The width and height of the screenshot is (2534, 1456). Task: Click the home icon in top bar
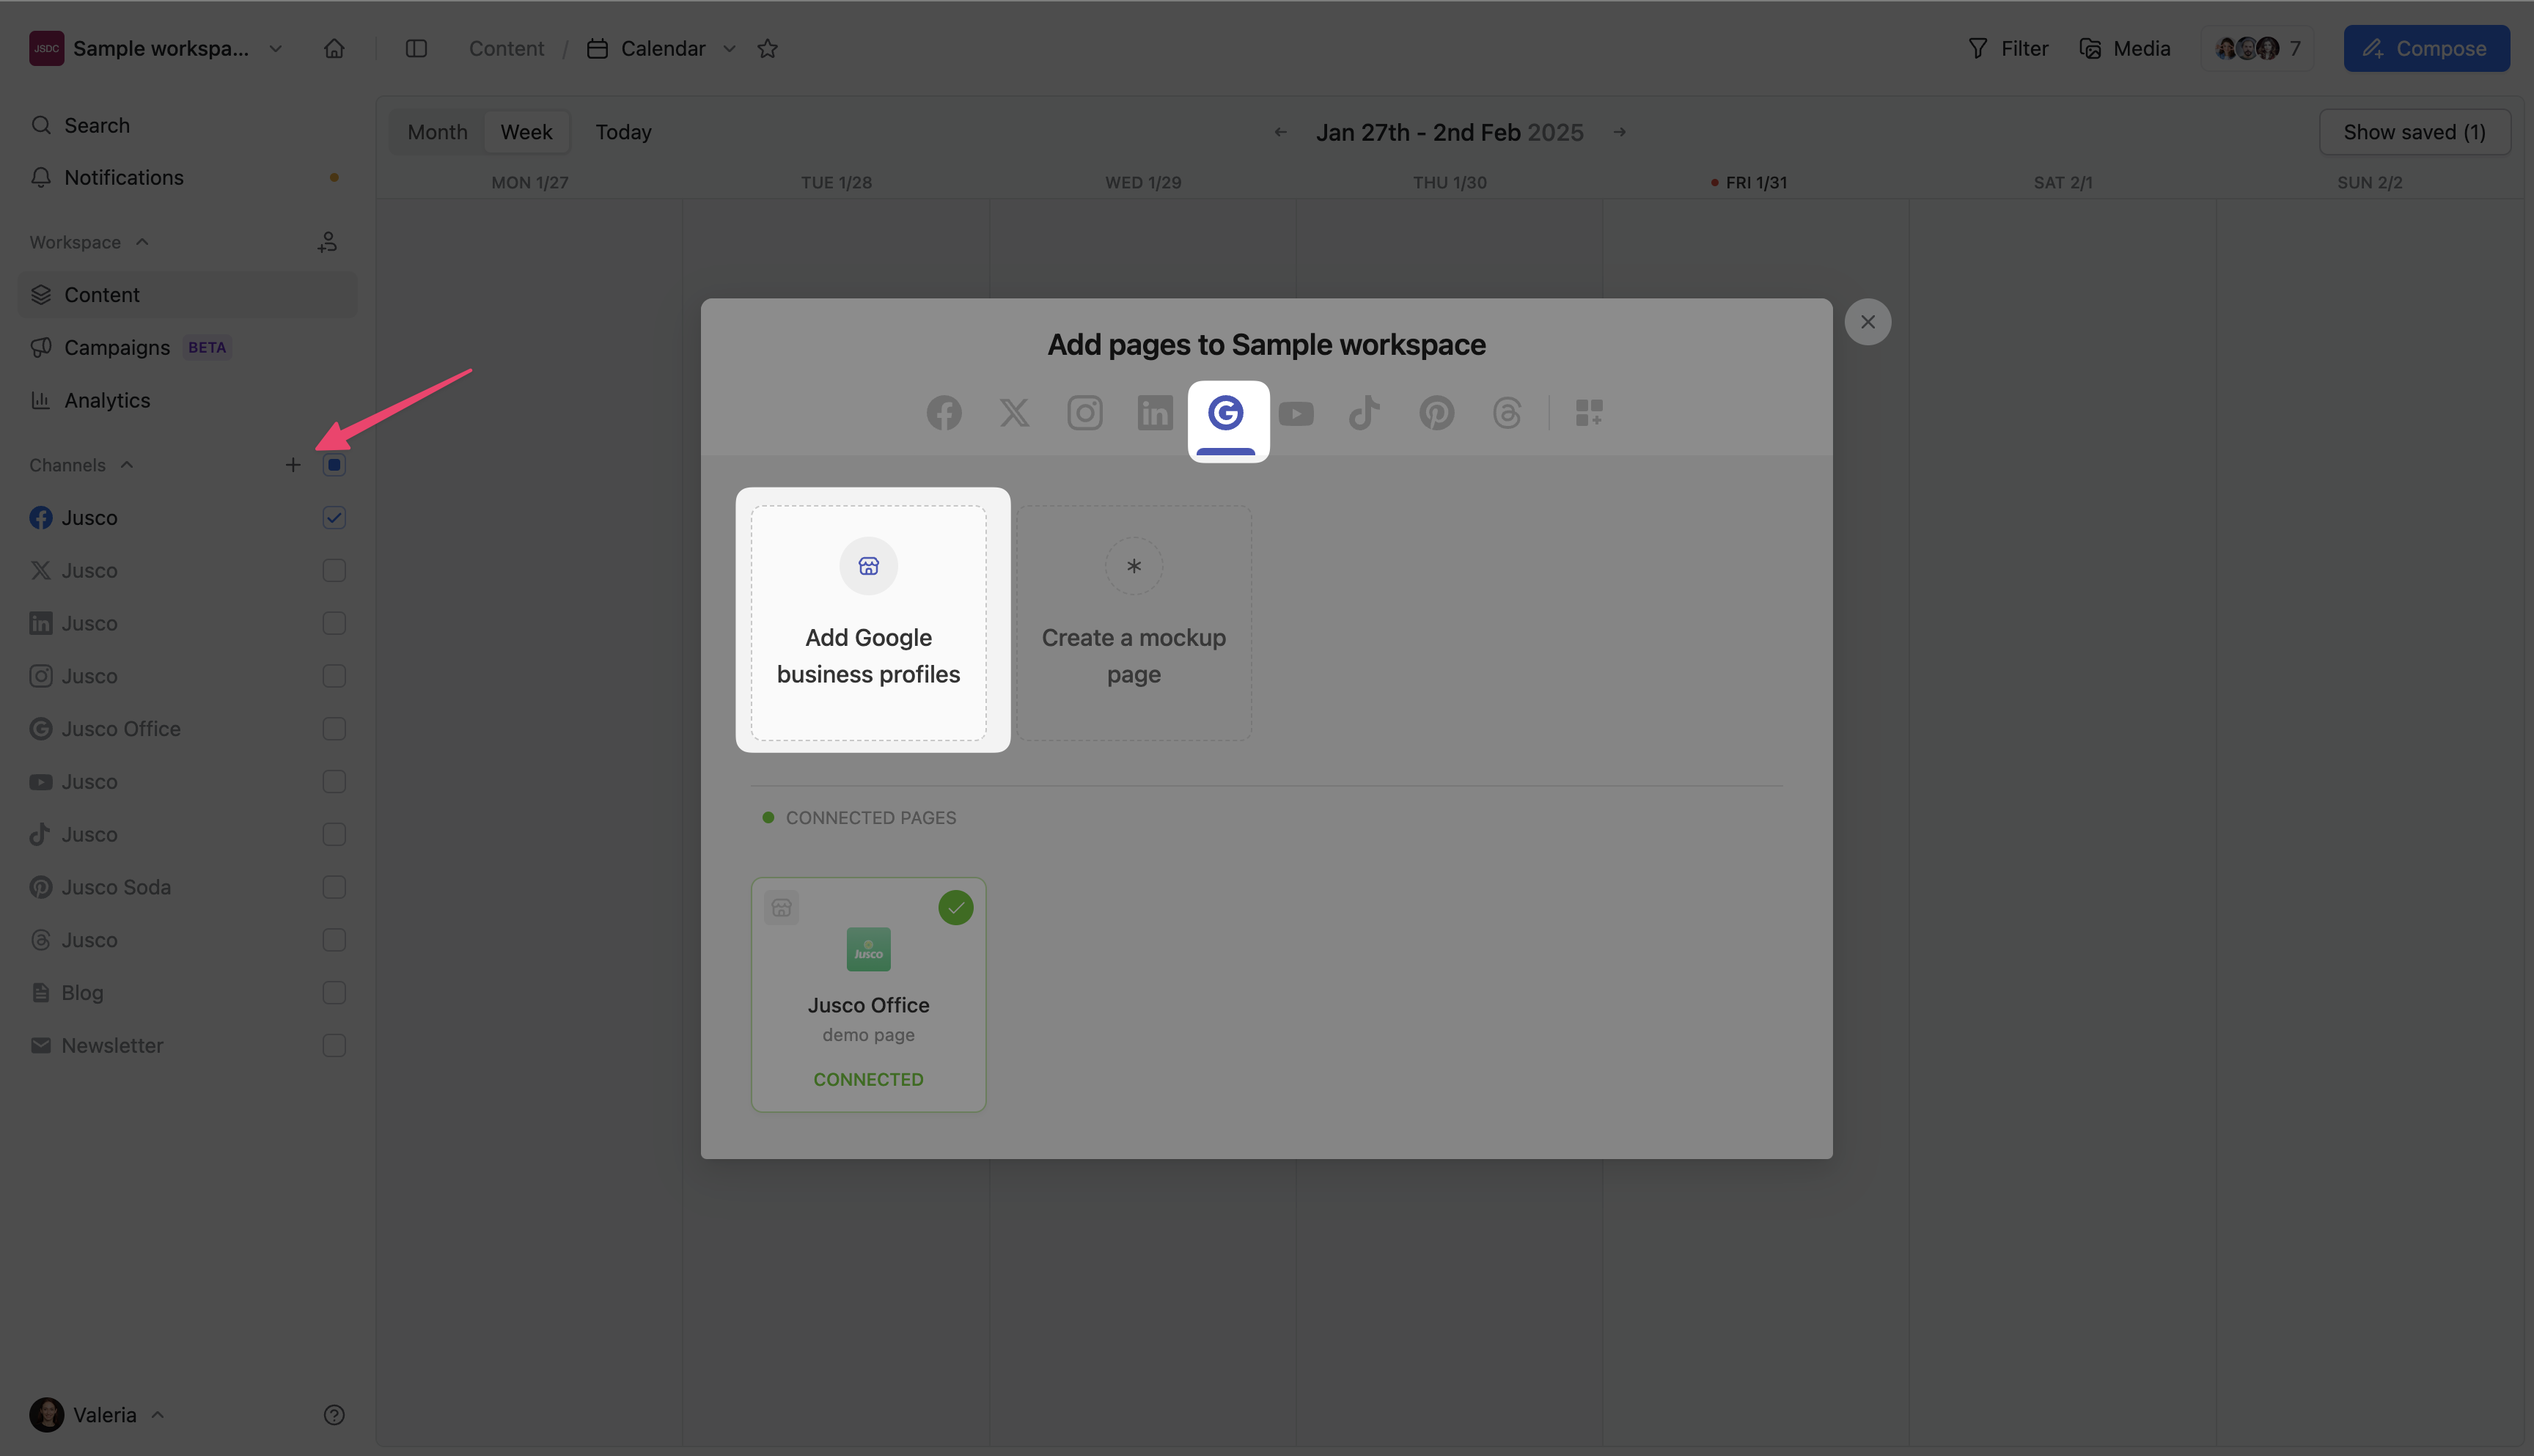click(x=334, y=48)
